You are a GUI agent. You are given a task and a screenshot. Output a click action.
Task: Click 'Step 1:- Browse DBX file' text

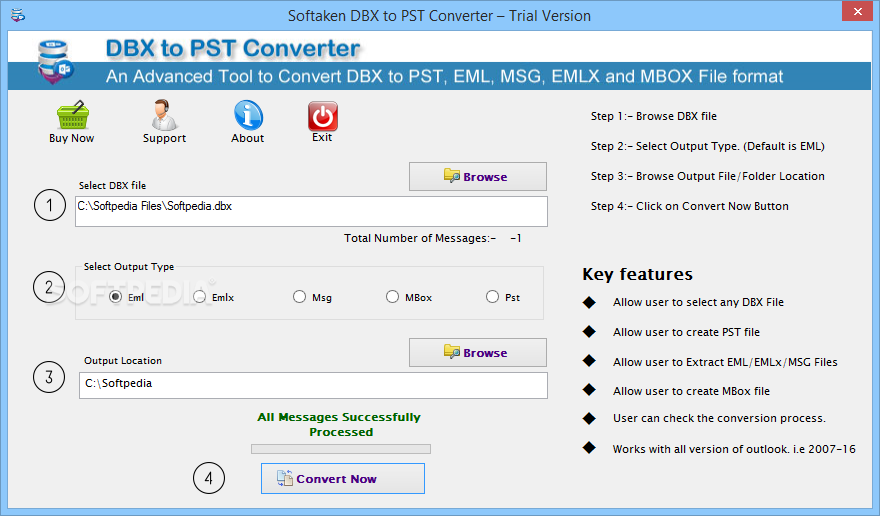(x=654, y=116)
